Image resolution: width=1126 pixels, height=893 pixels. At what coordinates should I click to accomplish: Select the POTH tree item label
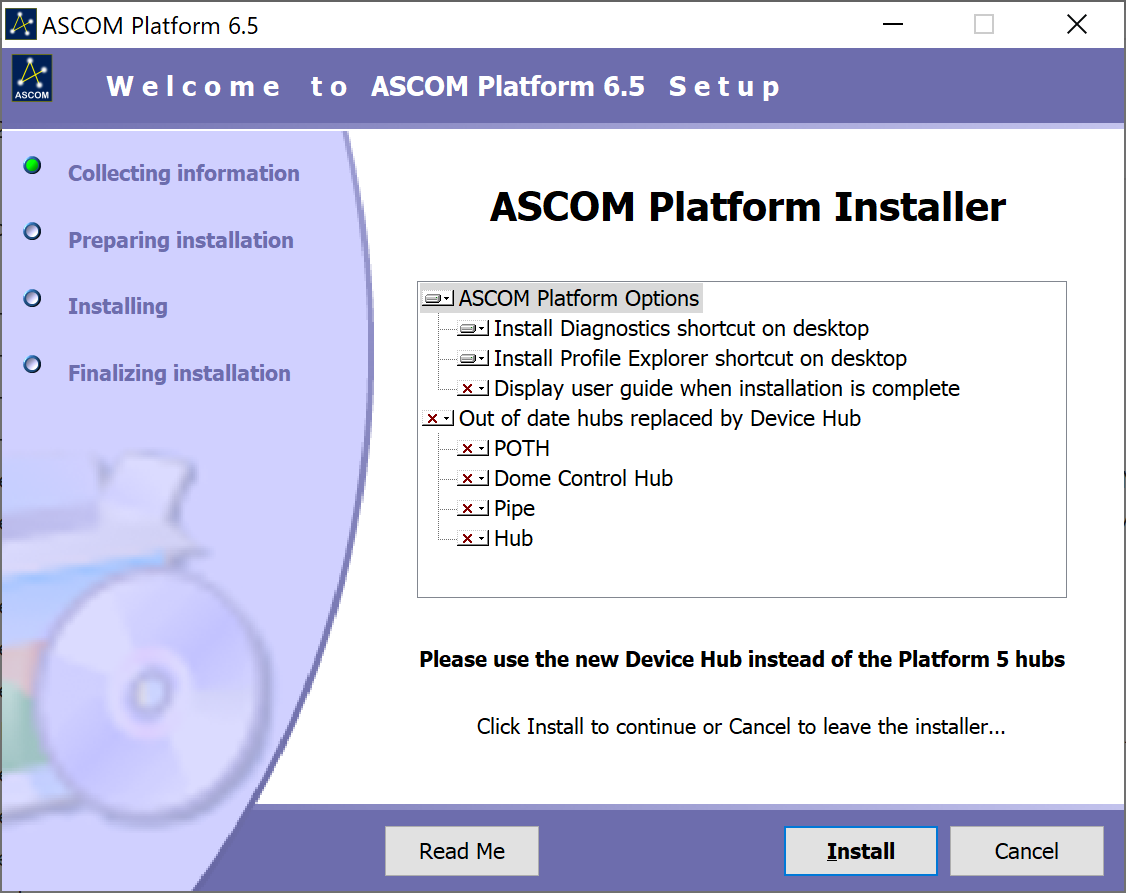pos(522,449)
